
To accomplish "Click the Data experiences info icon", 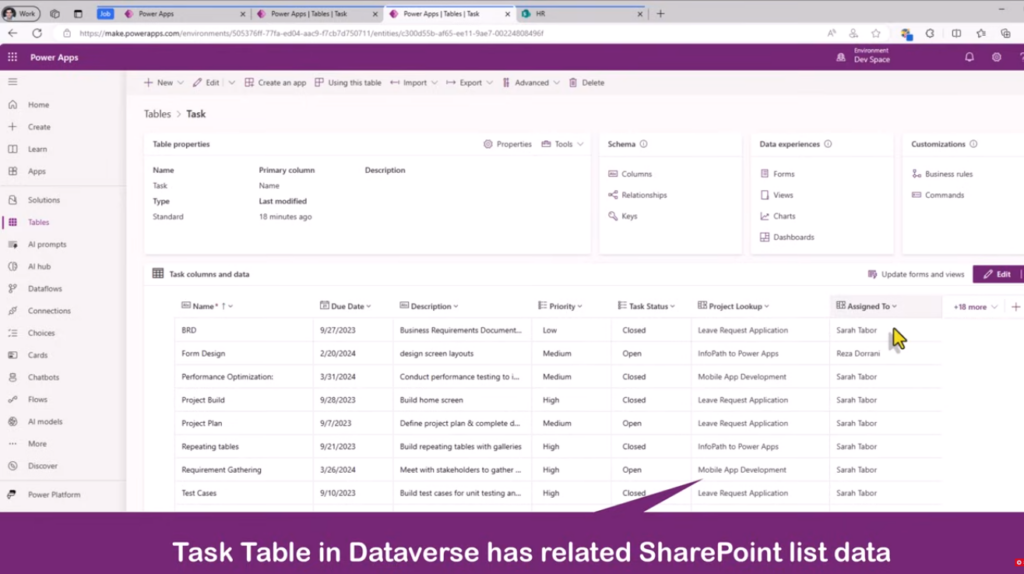I will (828, 144).
